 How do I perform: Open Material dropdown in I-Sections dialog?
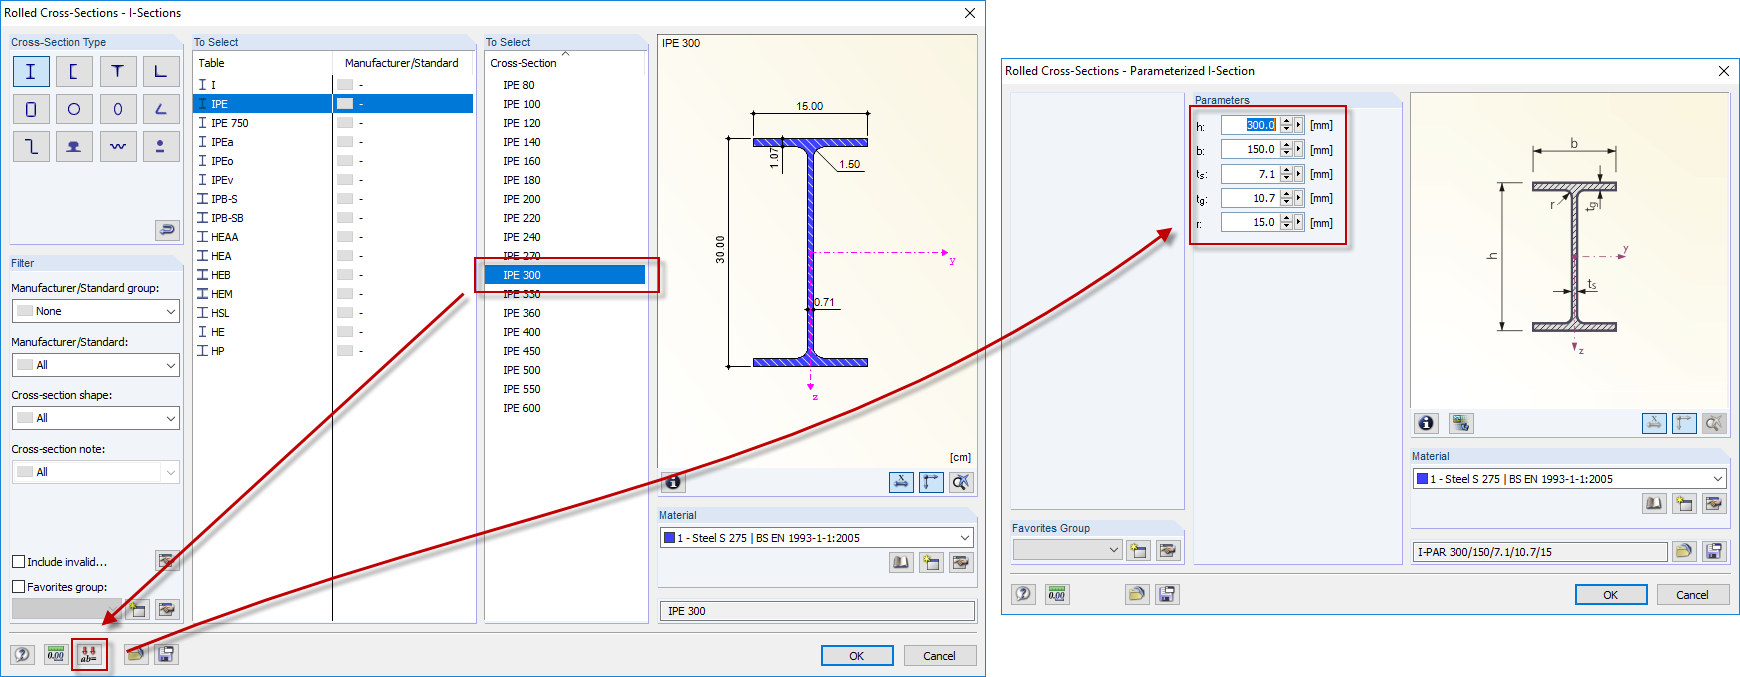coord(817,538)
